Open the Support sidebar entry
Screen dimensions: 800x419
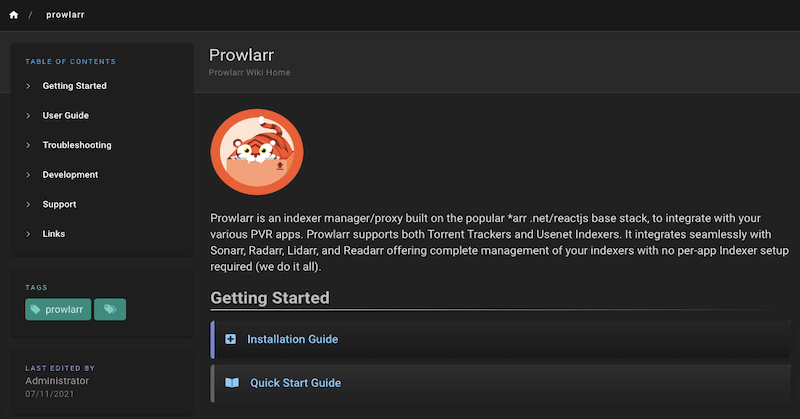coord(59,205)
